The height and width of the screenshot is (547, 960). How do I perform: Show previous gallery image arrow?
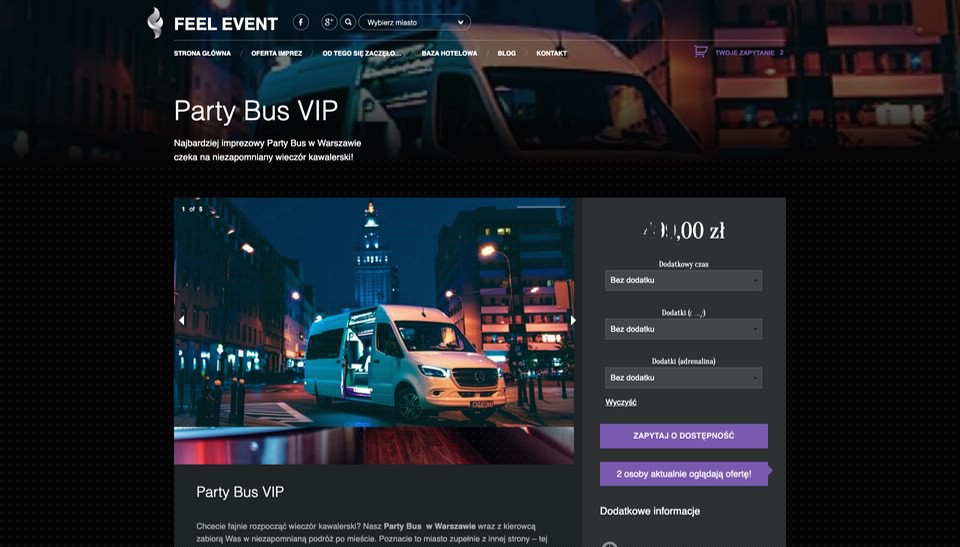pos(181,320)
